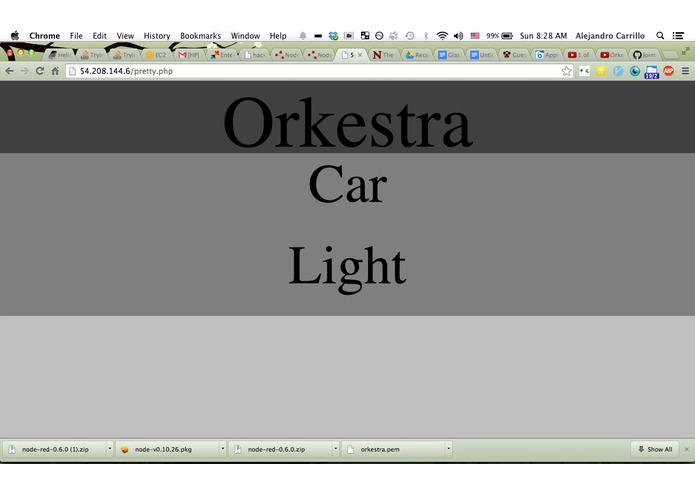Click the Alejandro Carrillo user menu
The image size is (695, 494).
click(x=610, y=35)
